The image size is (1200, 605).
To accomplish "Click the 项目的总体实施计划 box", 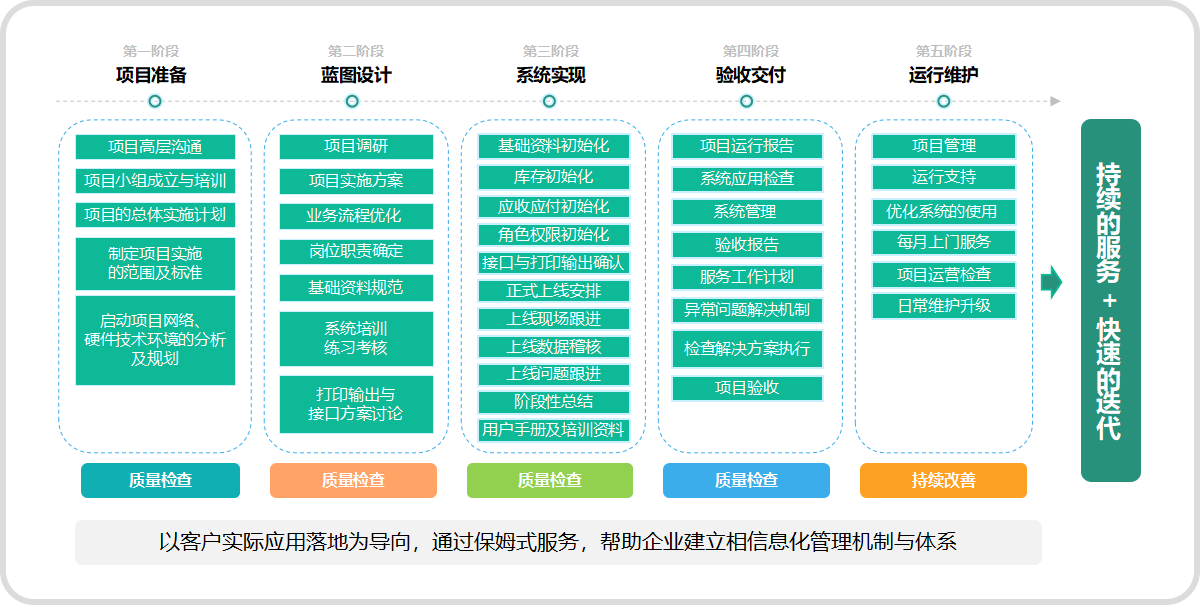I will pyautogui.click(x=155, y=214).
